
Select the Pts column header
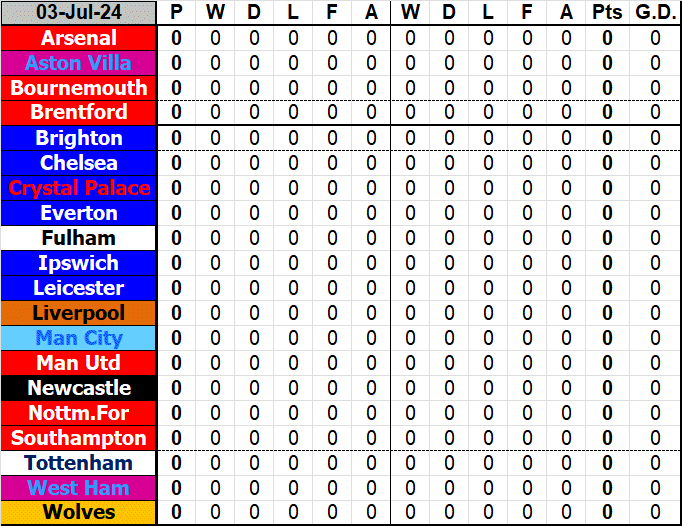[x=607, y=13]
